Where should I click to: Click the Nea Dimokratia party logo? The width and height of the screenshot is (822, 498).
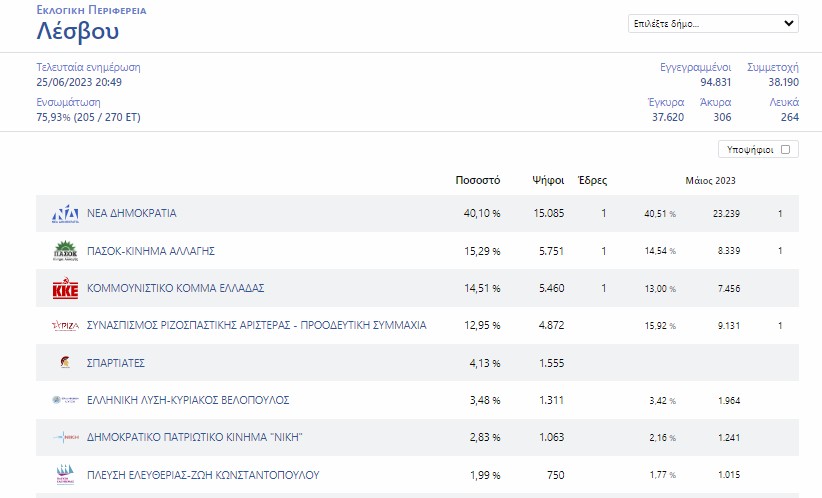click(64, 214)
